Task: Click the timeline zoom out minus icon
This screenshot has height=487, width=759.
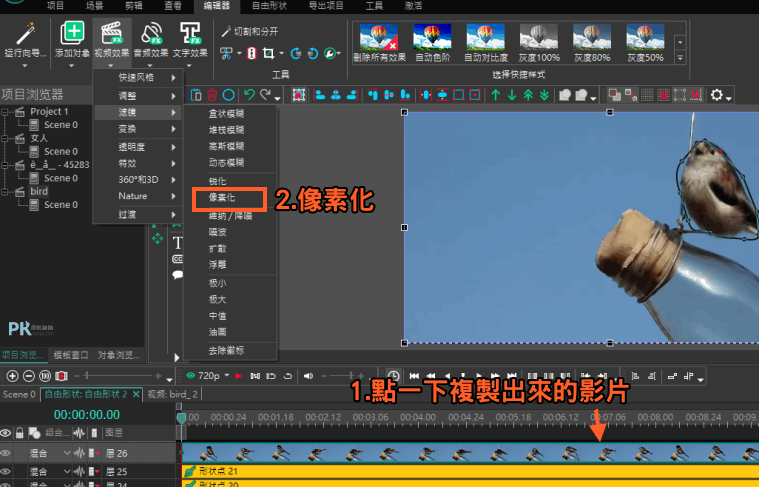Action: (29, 376)
